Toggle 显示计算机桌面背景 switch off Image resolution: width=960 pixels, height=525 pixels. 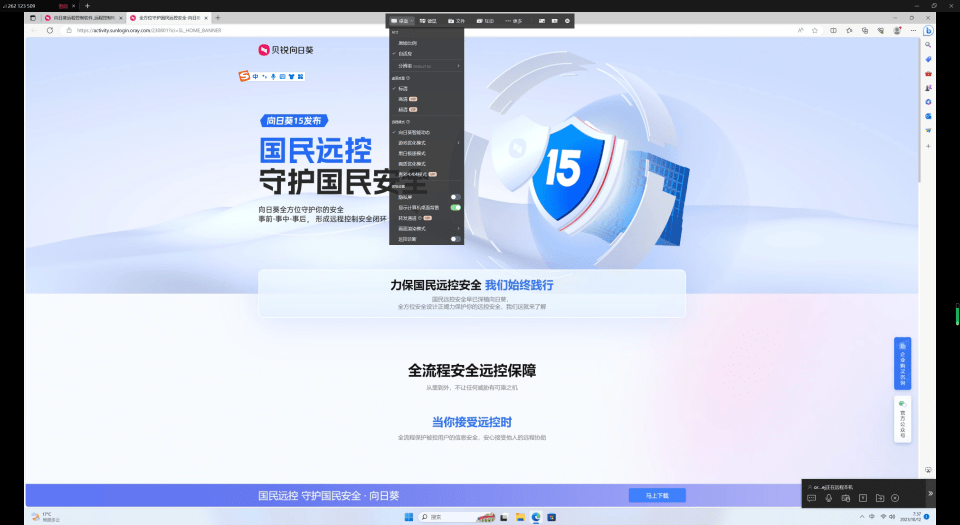coord(456,207)
